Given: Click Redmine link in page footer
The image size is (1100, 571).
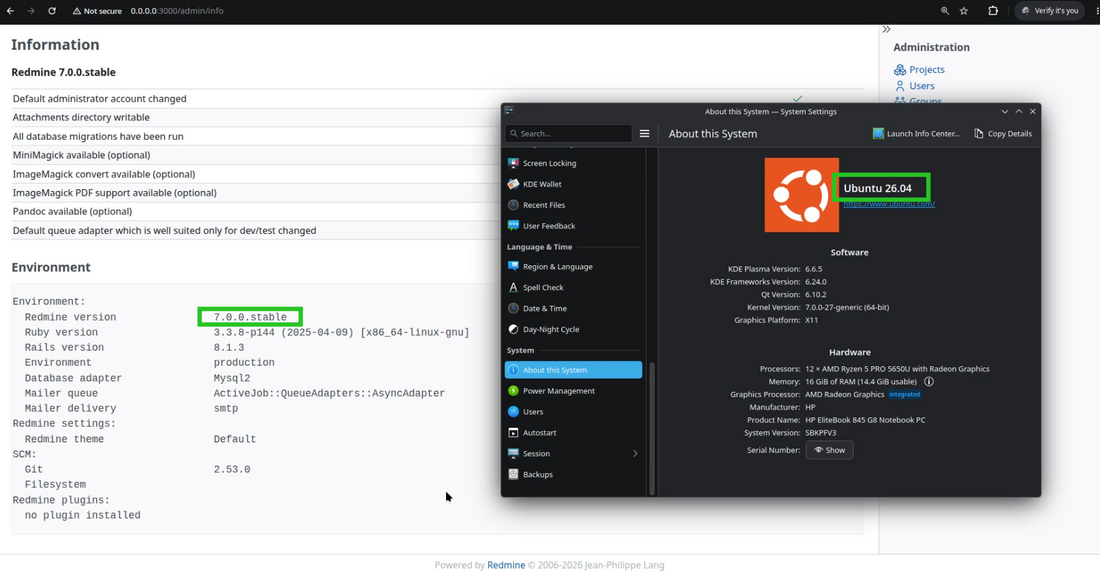Looking at the screenshot, I should (x=506, y=565).
